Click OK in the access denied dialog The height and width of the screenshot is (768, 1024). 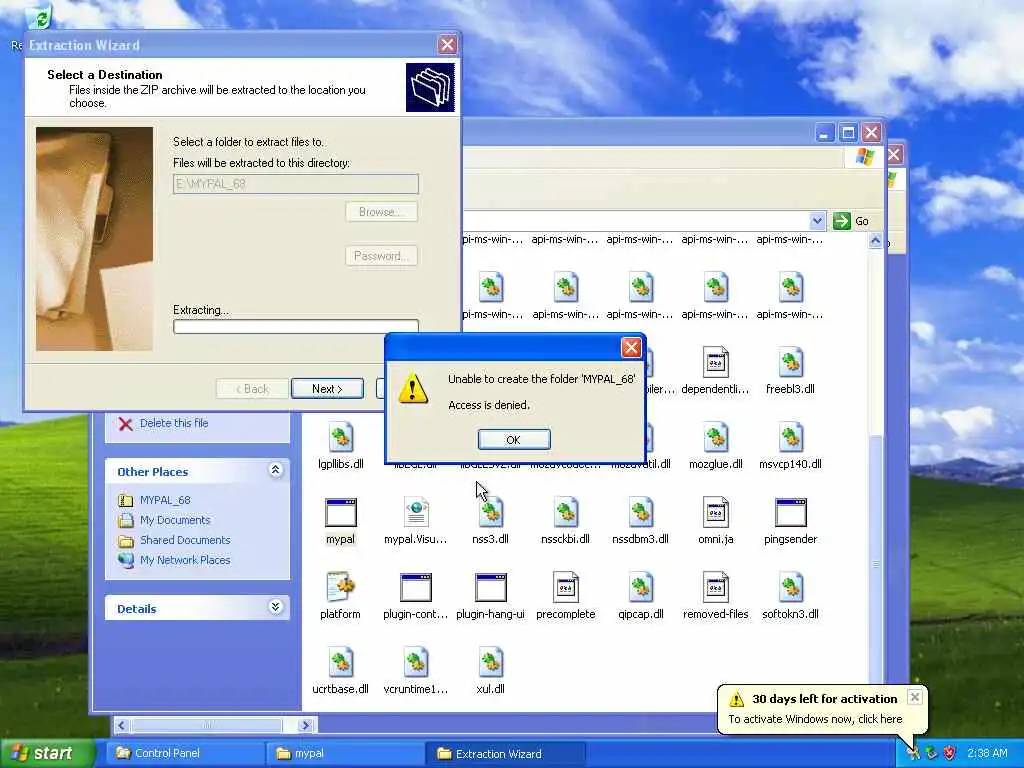point(514,440)
